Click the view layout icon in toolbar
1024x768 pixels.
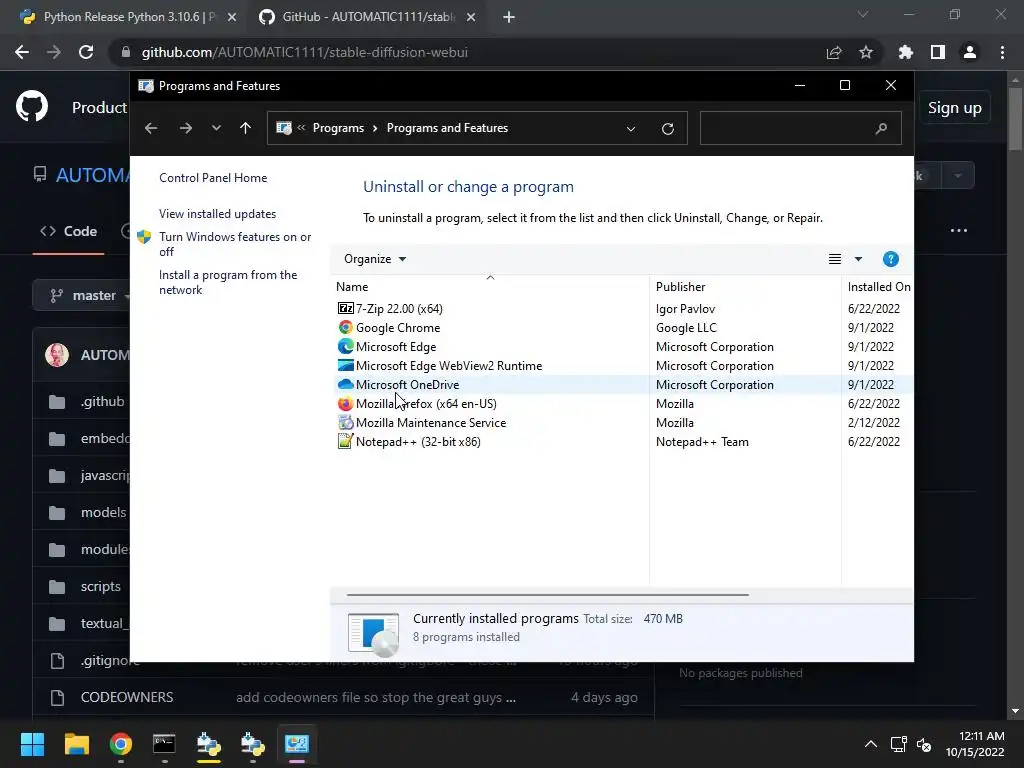coord(835,259)
